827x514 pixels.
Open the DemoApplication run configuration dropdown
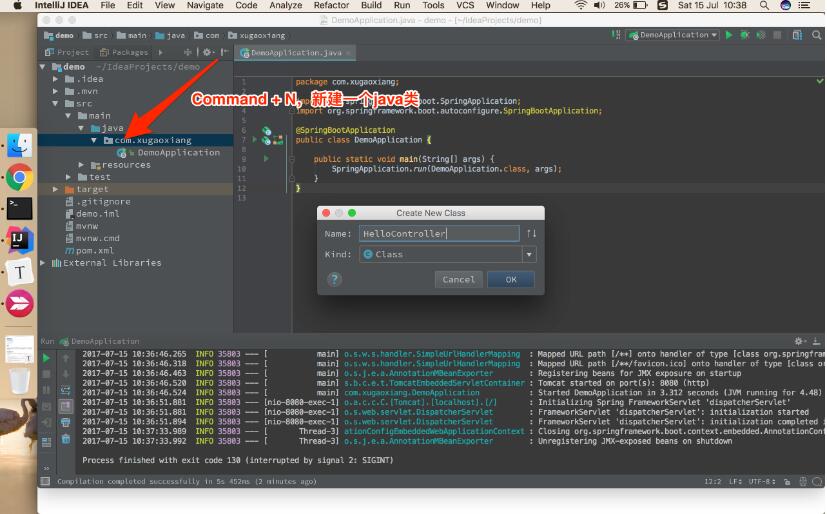pyautogui.click(x=673, y=35)
